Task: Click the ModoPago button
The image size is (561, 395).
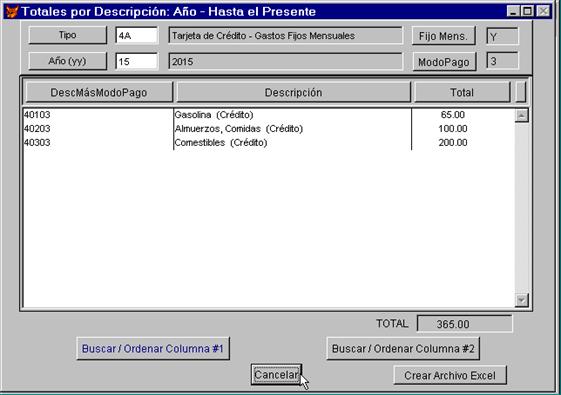Action: [x=444, y=62]
